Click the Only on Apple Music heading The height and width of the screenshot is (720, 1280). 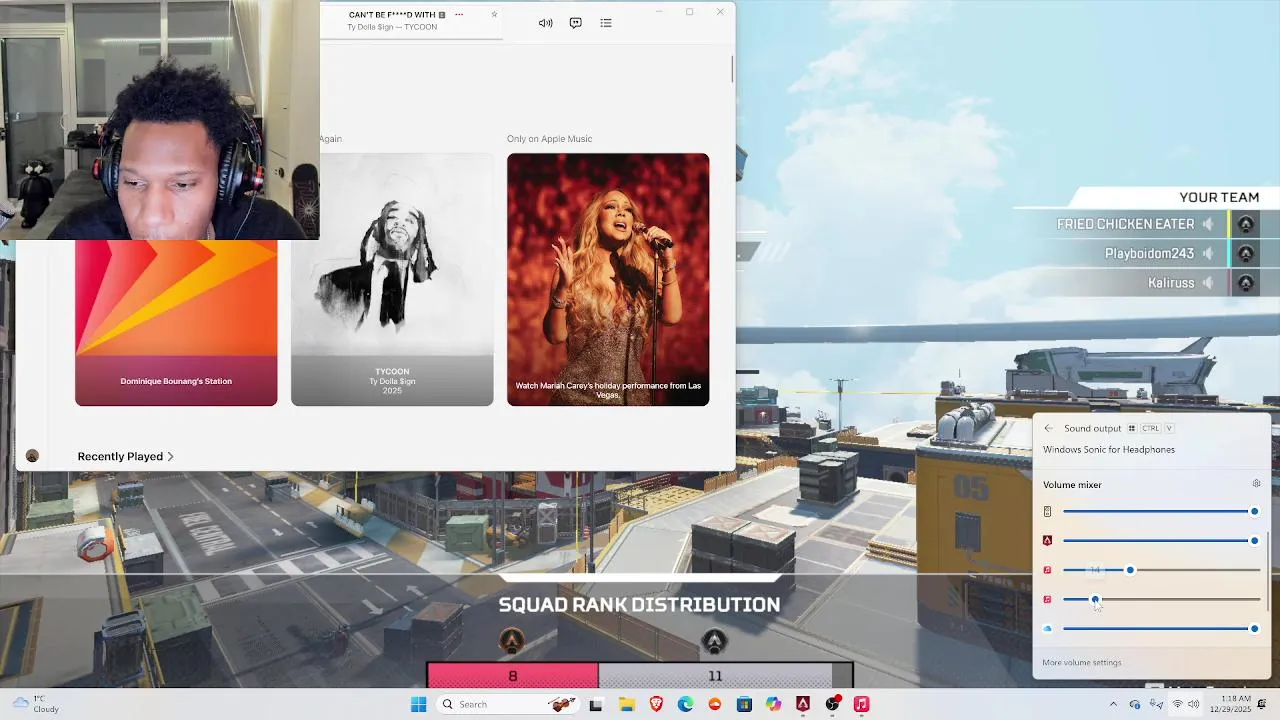click(x=549, y=139)
